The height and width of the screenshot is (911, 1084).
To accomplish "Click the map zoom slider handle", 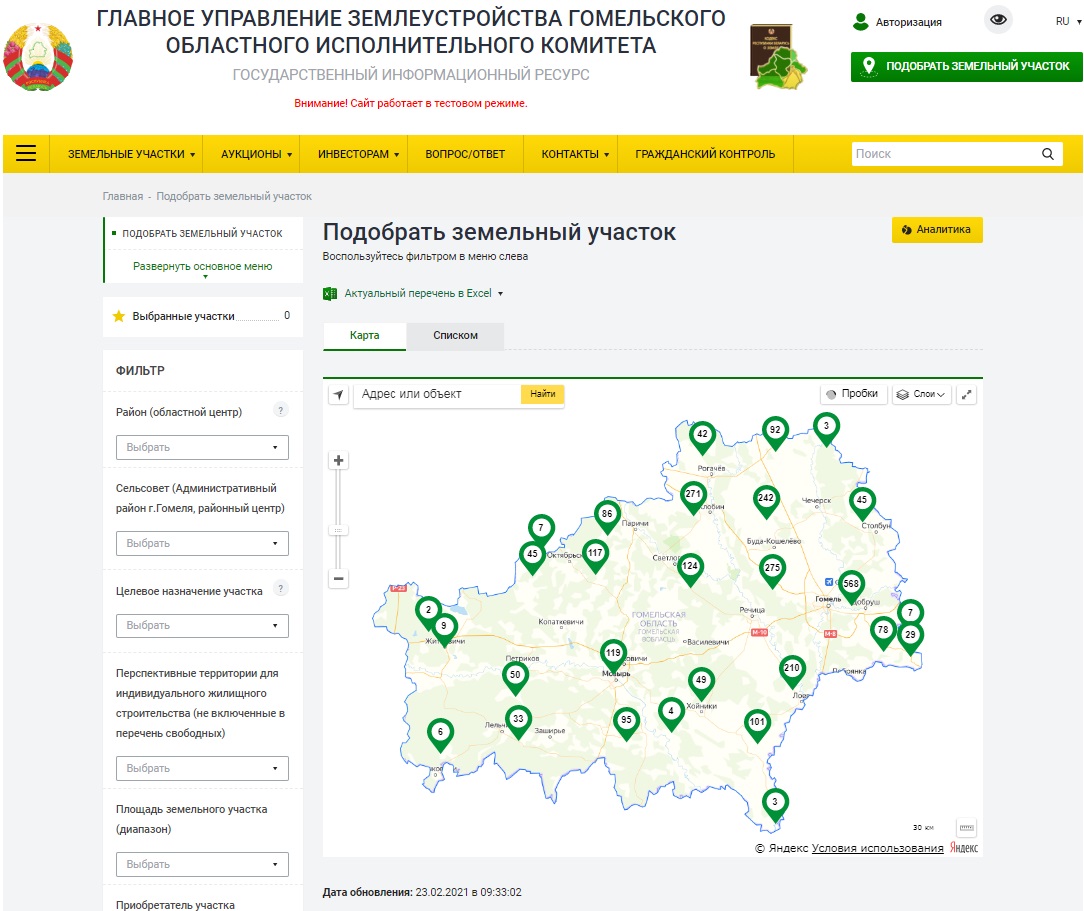I will pyautogui.click(x=338, y=531).
